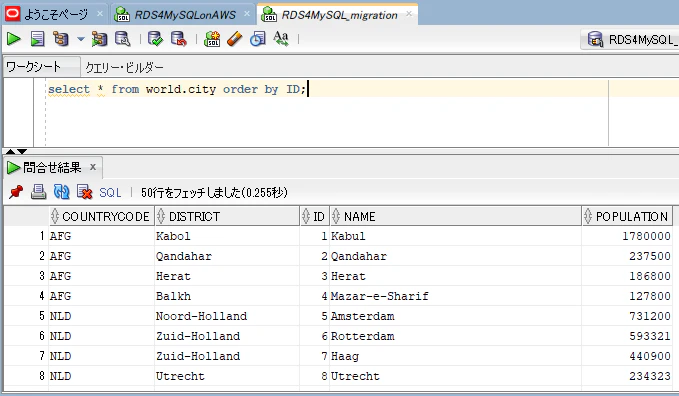This screenshot has height=396, width=679.
Task: Select population value 234323
Action: coord(627,376)
